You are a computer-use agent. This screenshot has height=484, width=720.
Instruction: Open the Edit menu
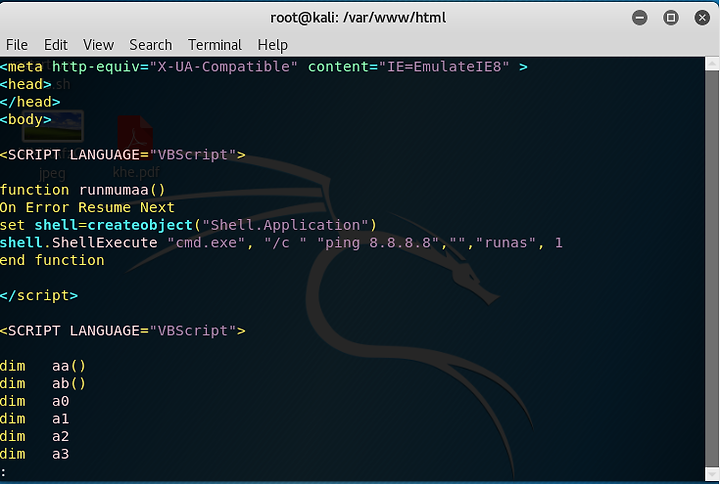56,45
